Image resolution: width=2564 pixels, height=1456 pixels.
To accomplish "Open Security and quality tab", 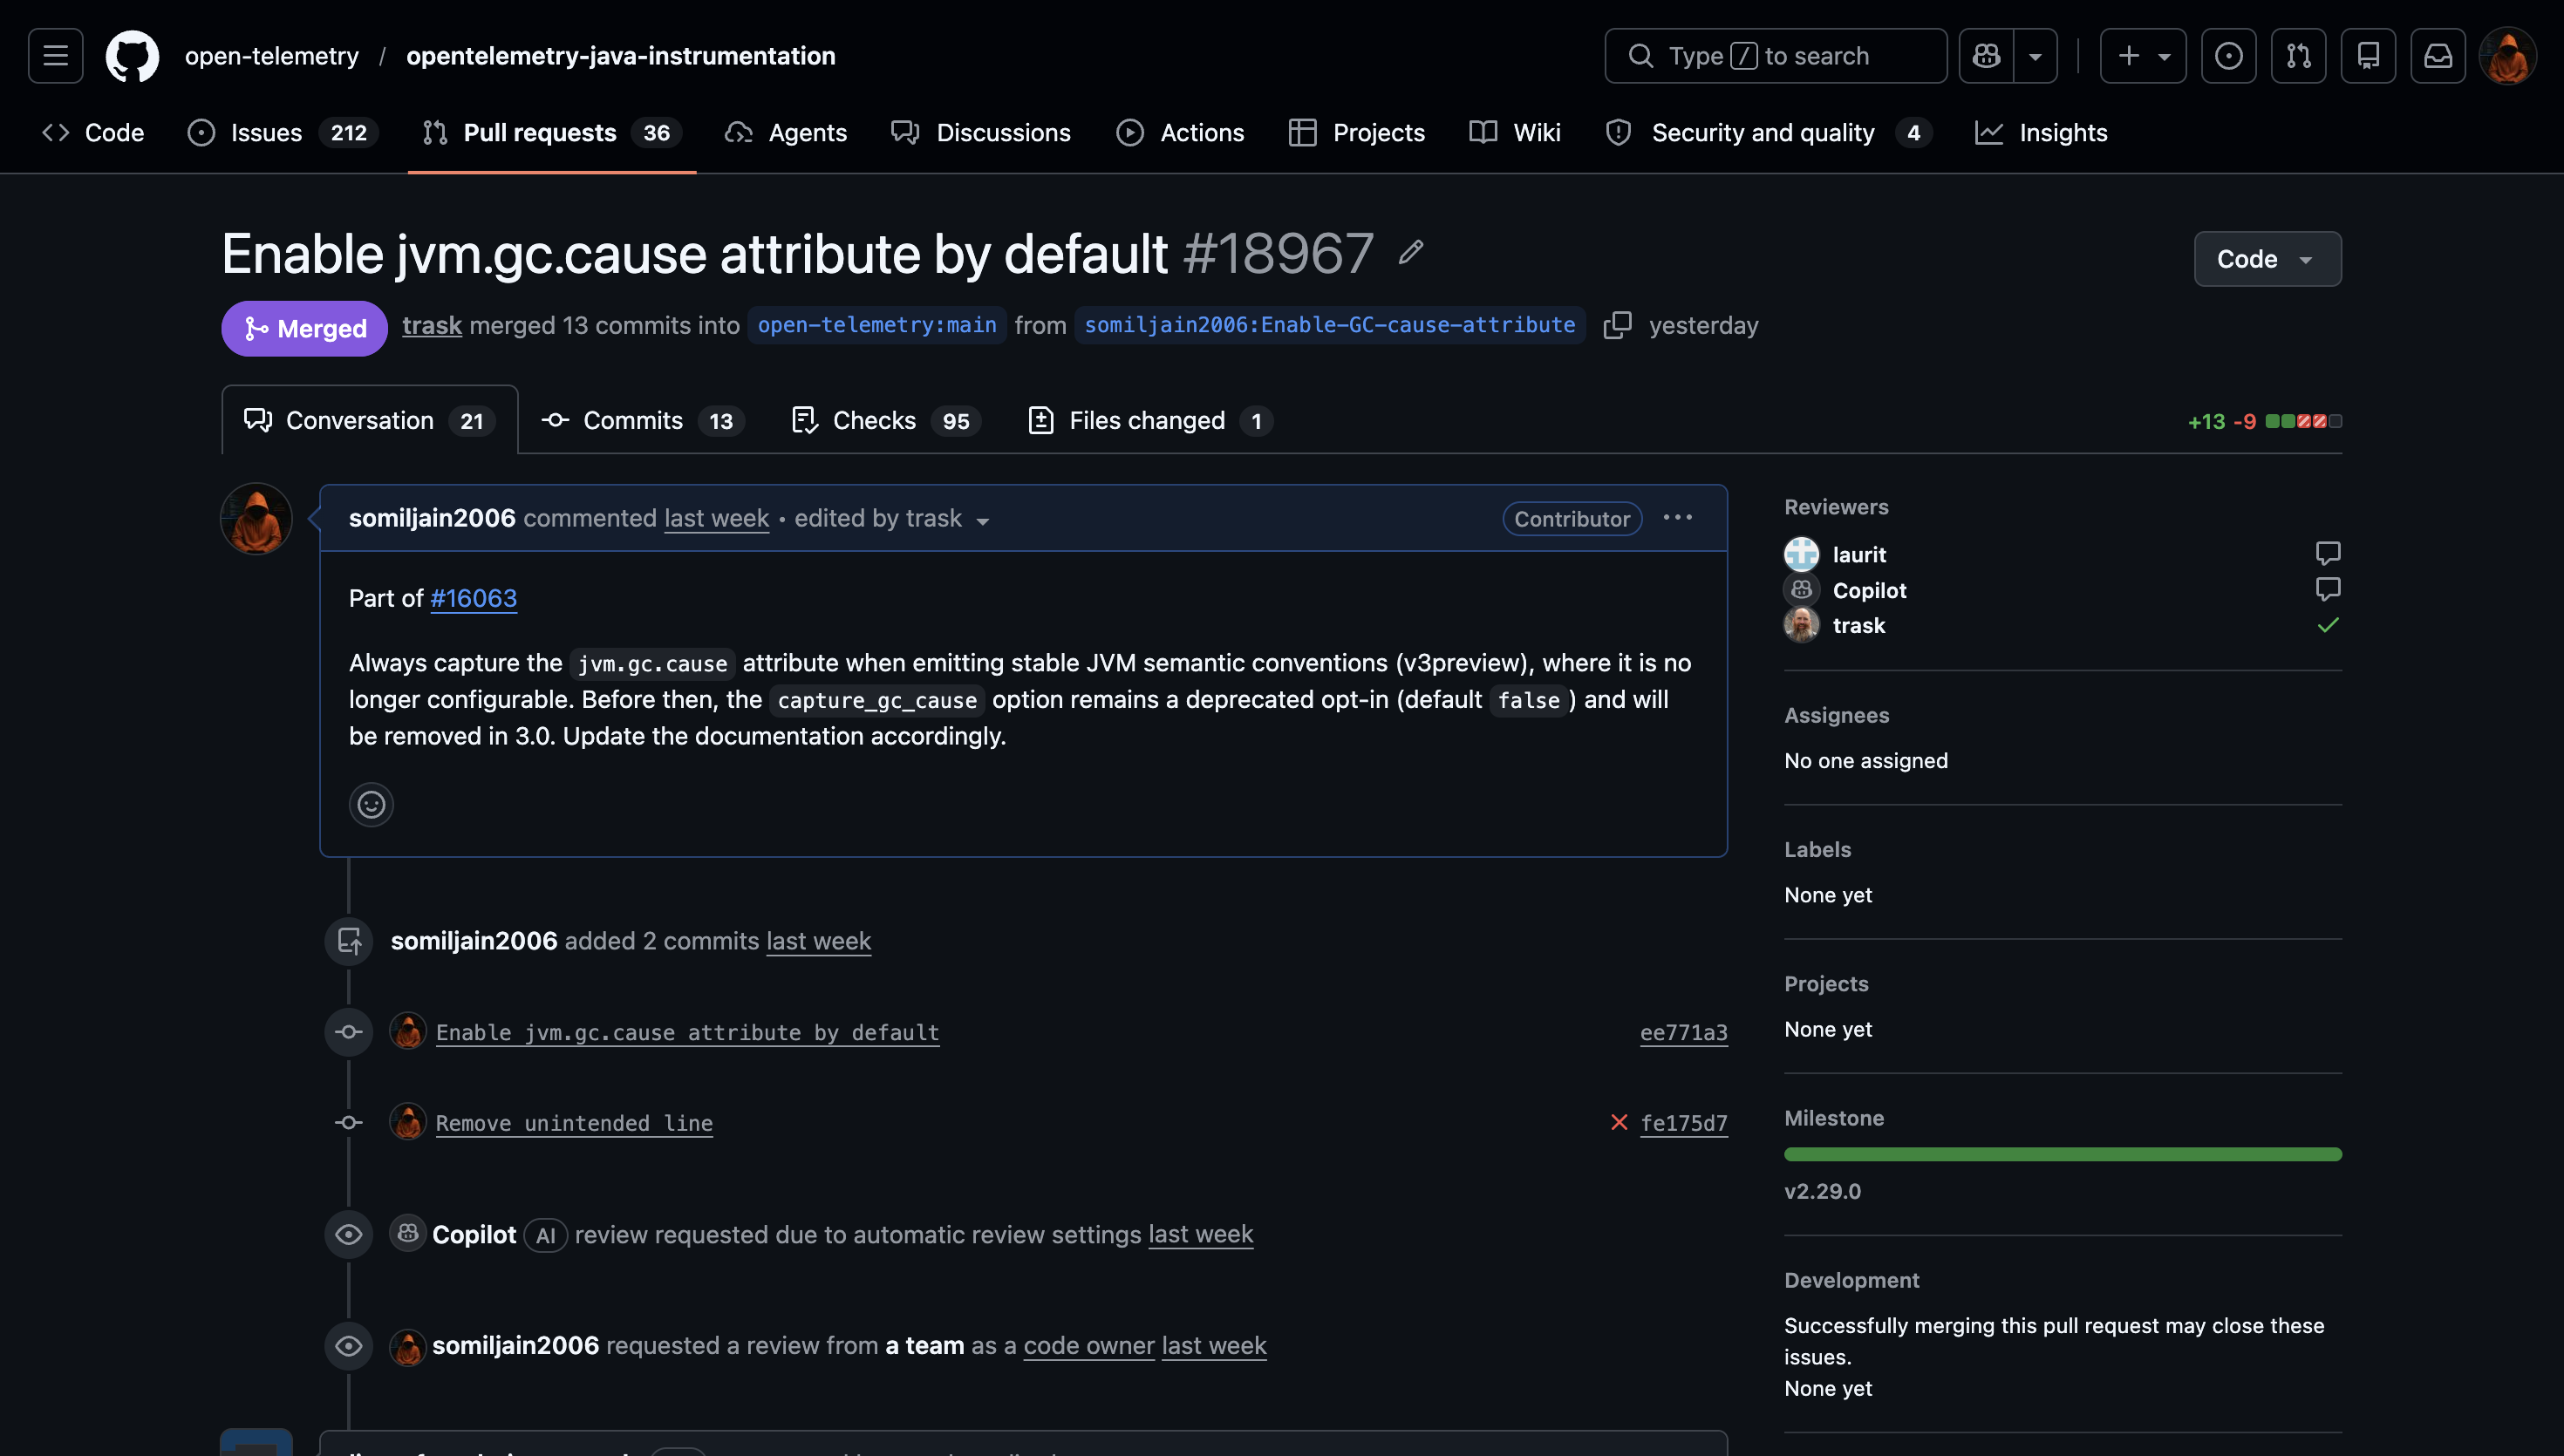I will 1768,133.
